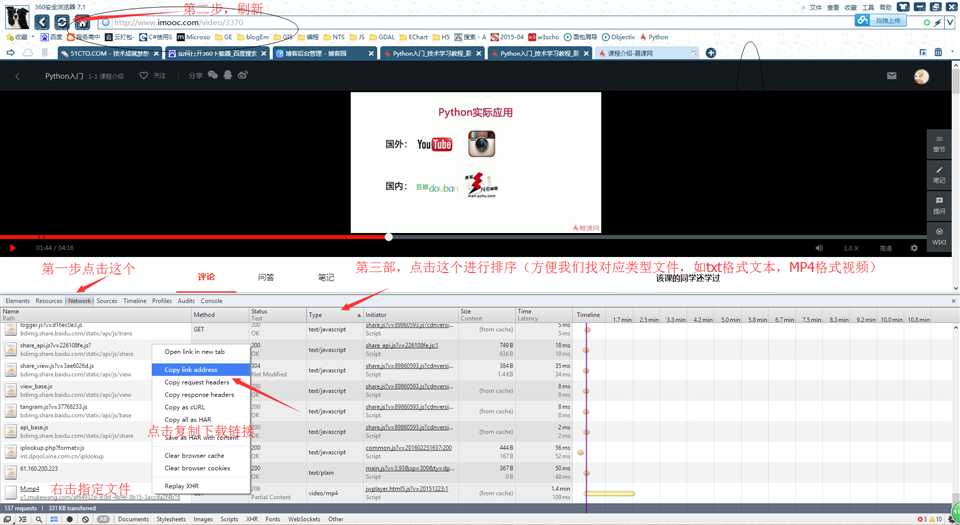Open the GDAL bookmark folder
This screenshot has width=960, height=525.
tap(382, 37)
